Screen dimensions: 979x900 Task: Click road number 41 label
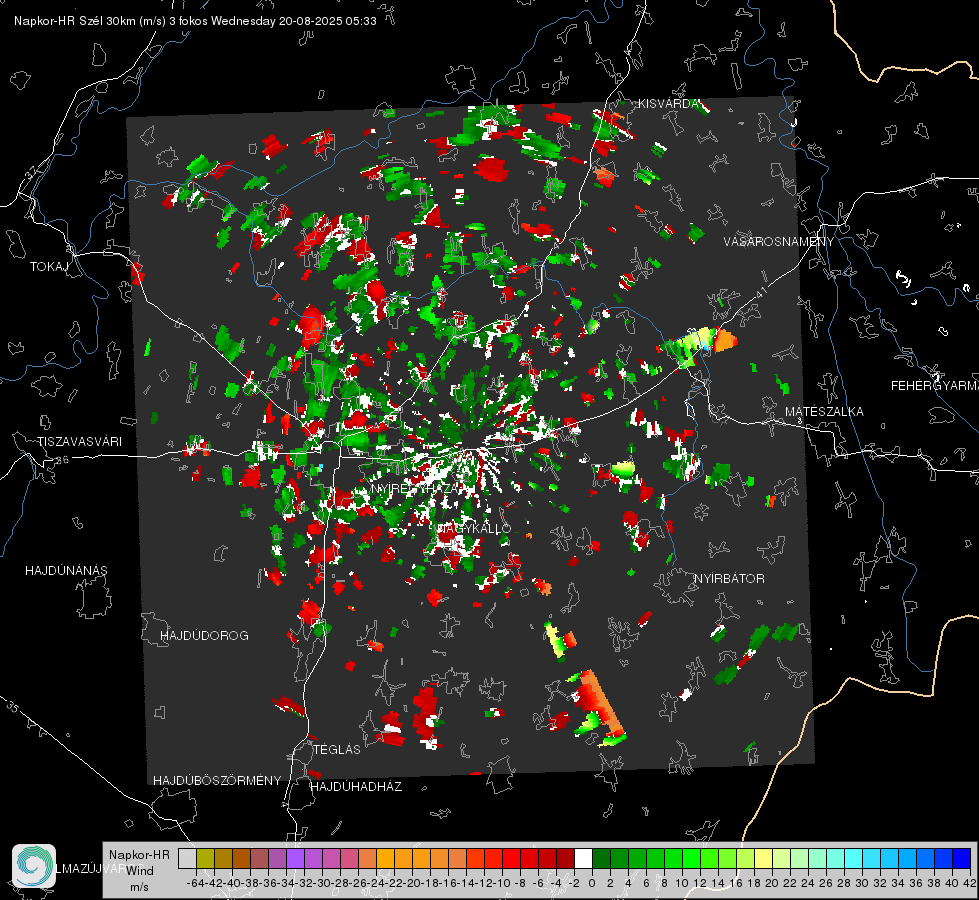(x=760, y=292)
